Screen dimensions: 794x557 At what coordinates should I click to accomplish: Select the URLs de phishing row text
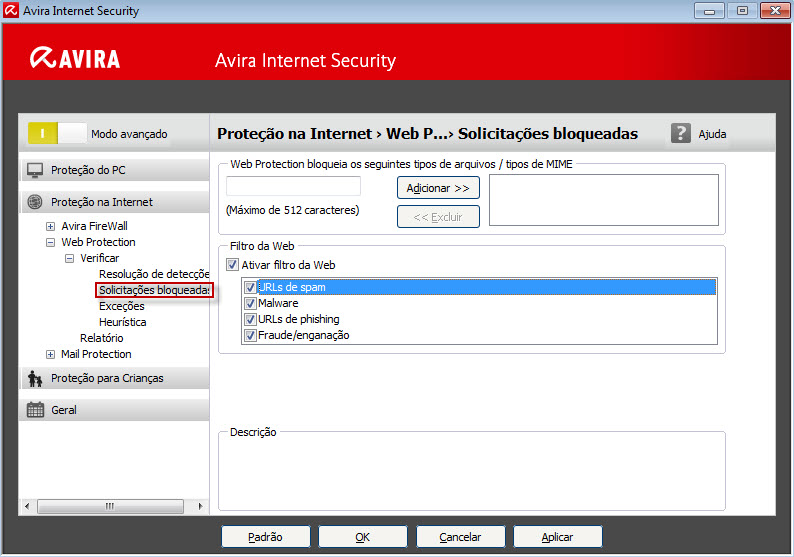click(299, 320)
